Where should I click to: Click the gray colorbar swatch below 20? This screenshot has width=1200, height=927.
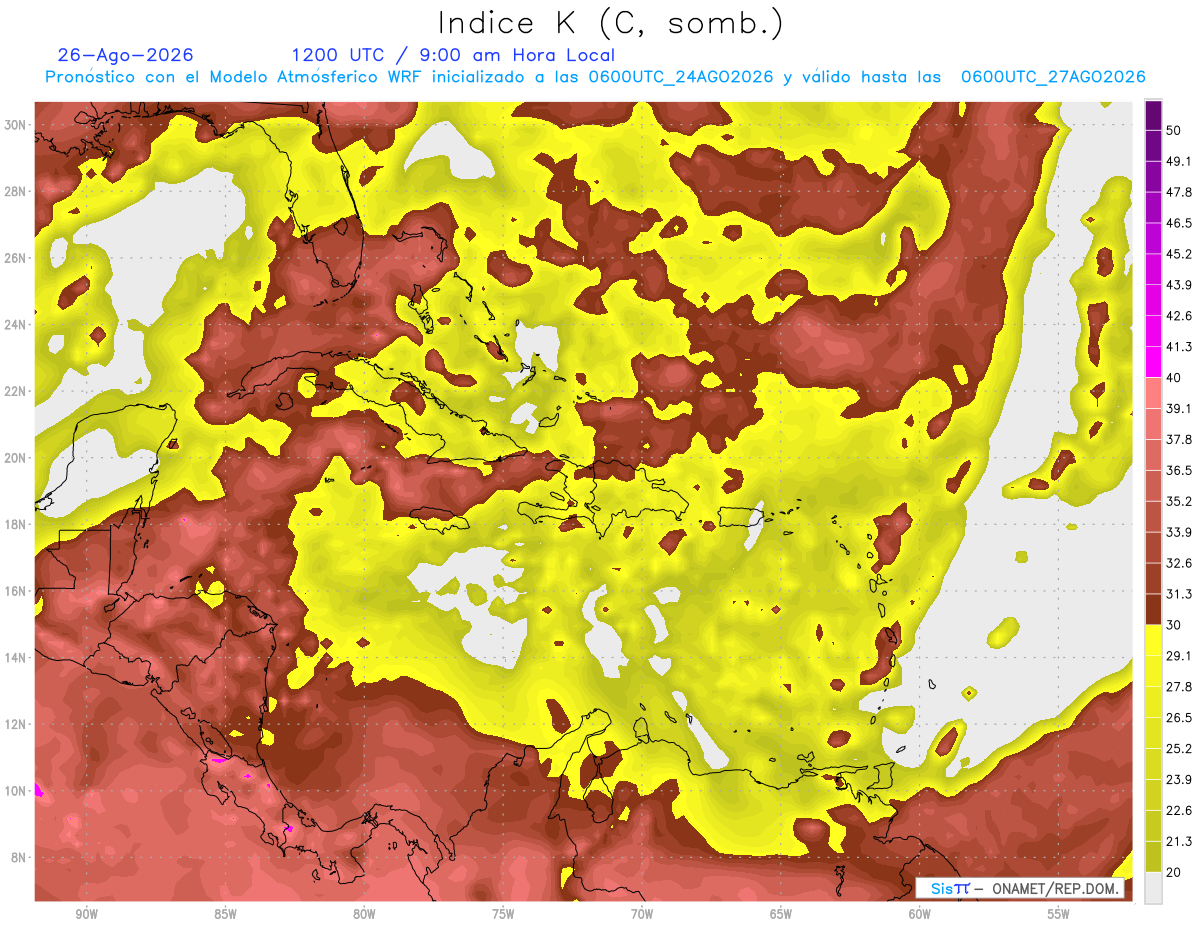1153,888
